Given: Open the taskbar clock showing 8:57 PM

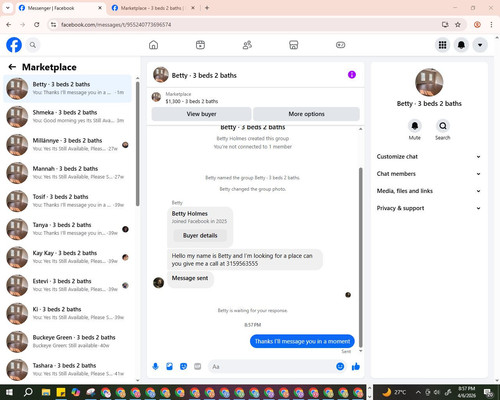Looking at the screenshot, I should tap(467, 392).
